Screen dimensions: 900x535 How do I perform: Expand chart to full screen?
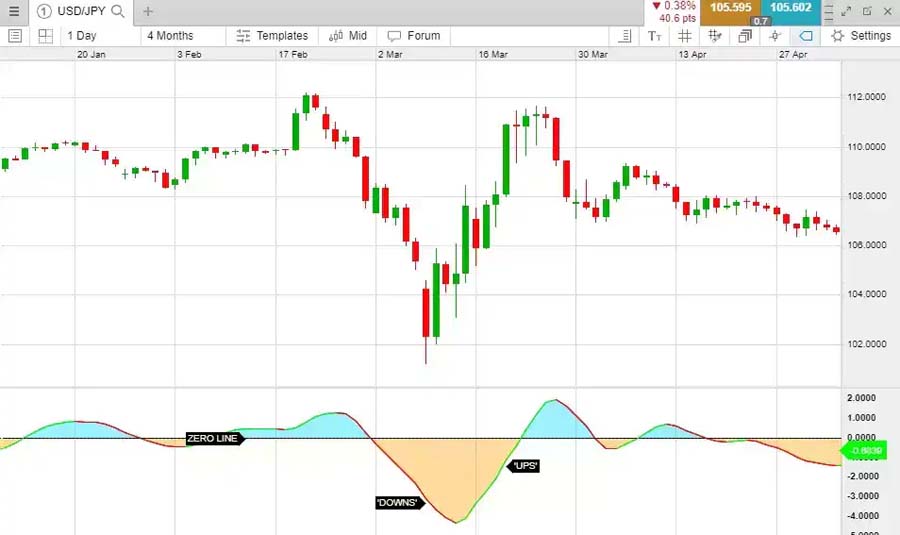pos(847,11)
